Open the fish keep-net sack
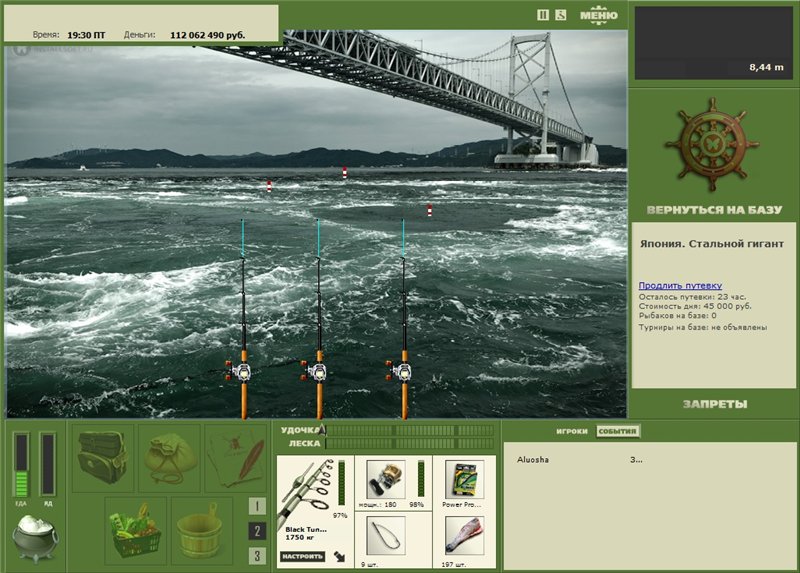 pos(169,457)
